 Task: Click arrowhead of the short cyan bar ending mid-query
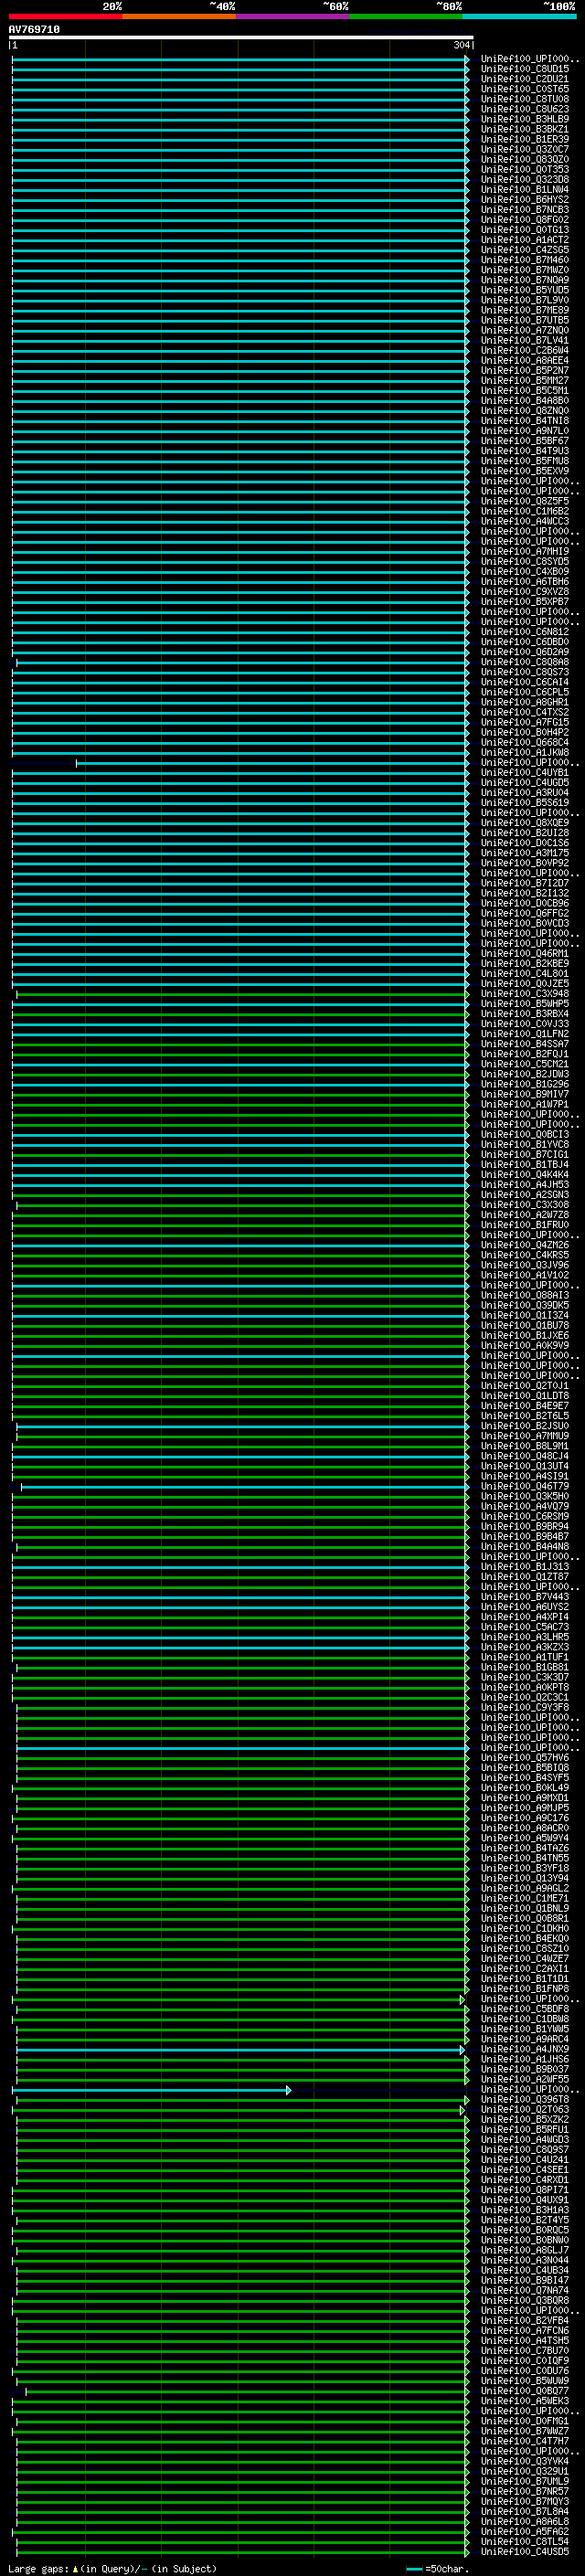[289, 2090]
